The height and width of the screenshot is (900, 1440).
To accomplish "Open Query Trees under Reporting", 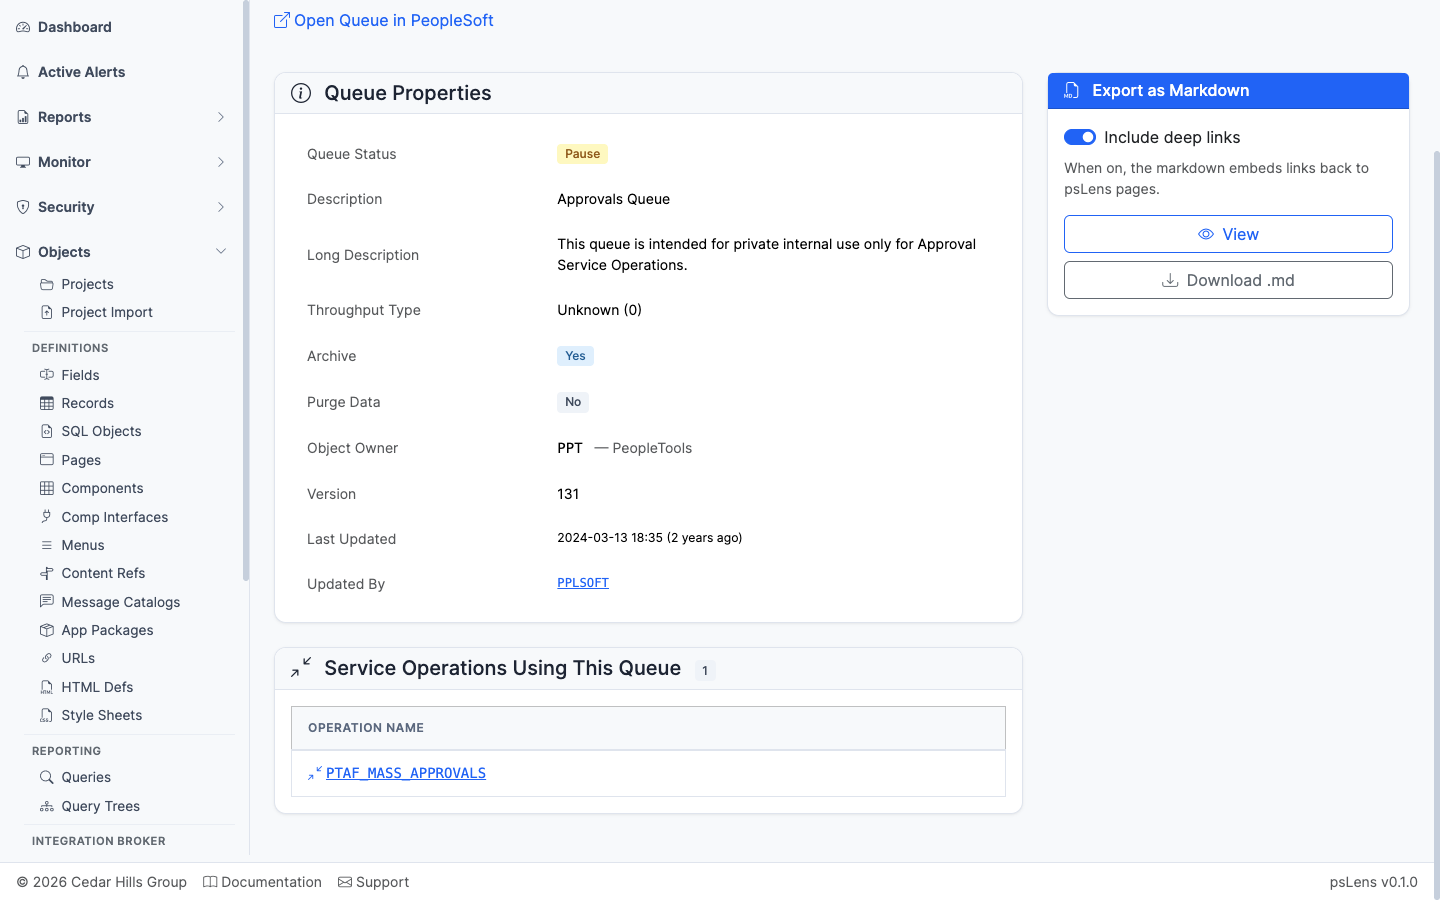I will [x=101, y=806].
